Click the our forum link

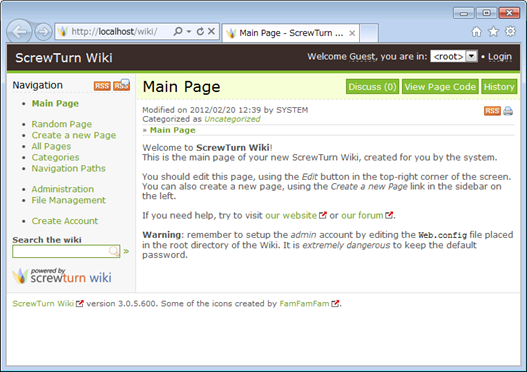[x=362, y=215]
